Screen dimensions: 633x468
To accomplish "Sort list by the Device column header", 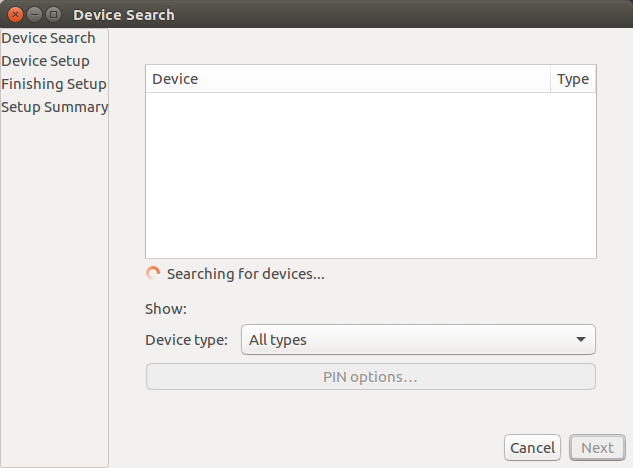I will (347, 79).
